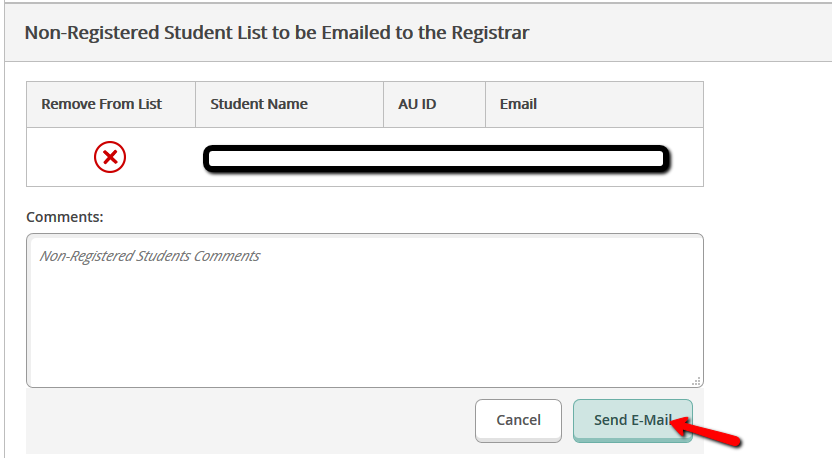Cancel the non-registered student email
832x458 pixels.
518,420
